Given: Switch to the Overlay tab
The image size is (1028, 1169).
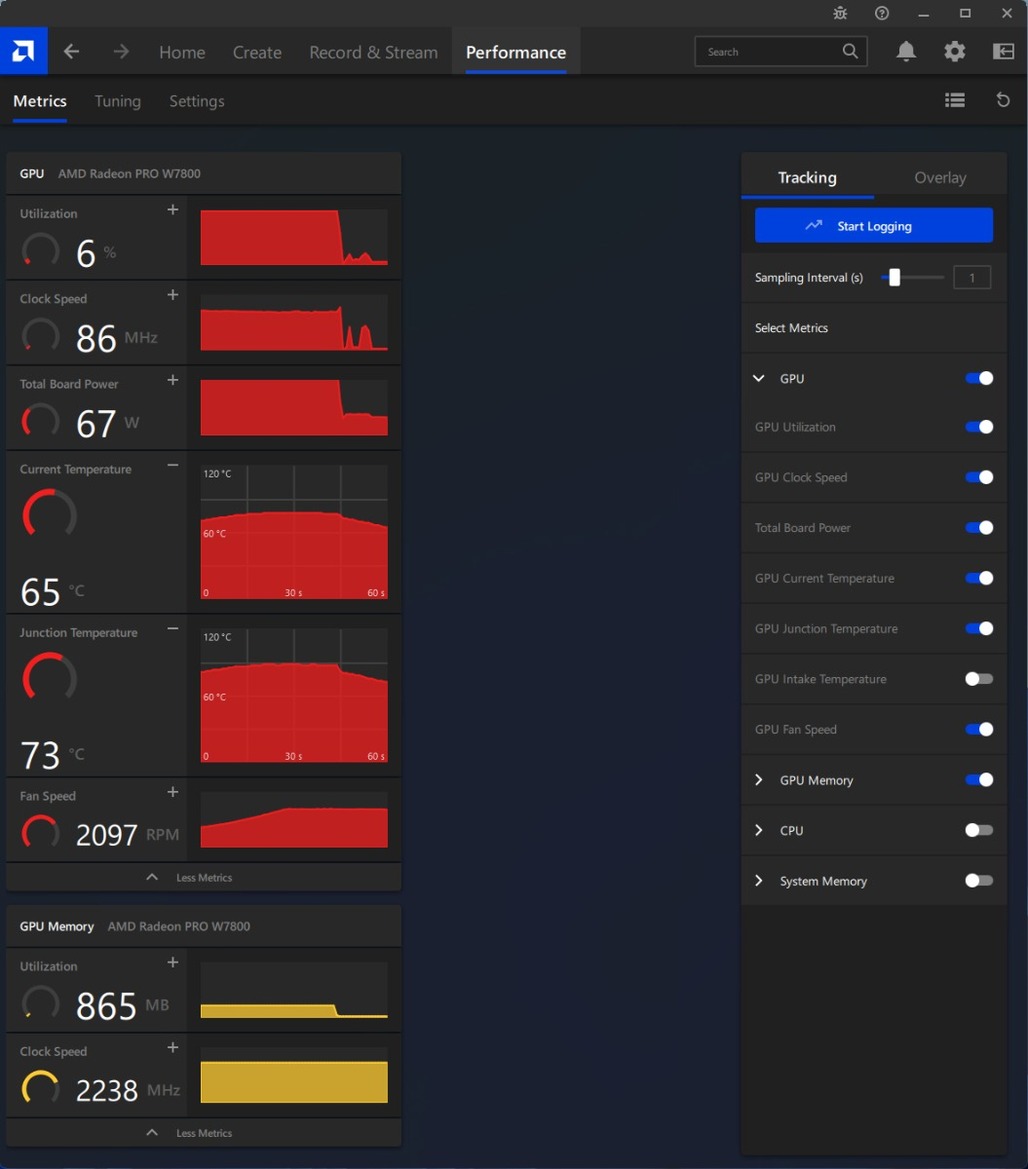Looking at the screenshot, I should 940,177.
